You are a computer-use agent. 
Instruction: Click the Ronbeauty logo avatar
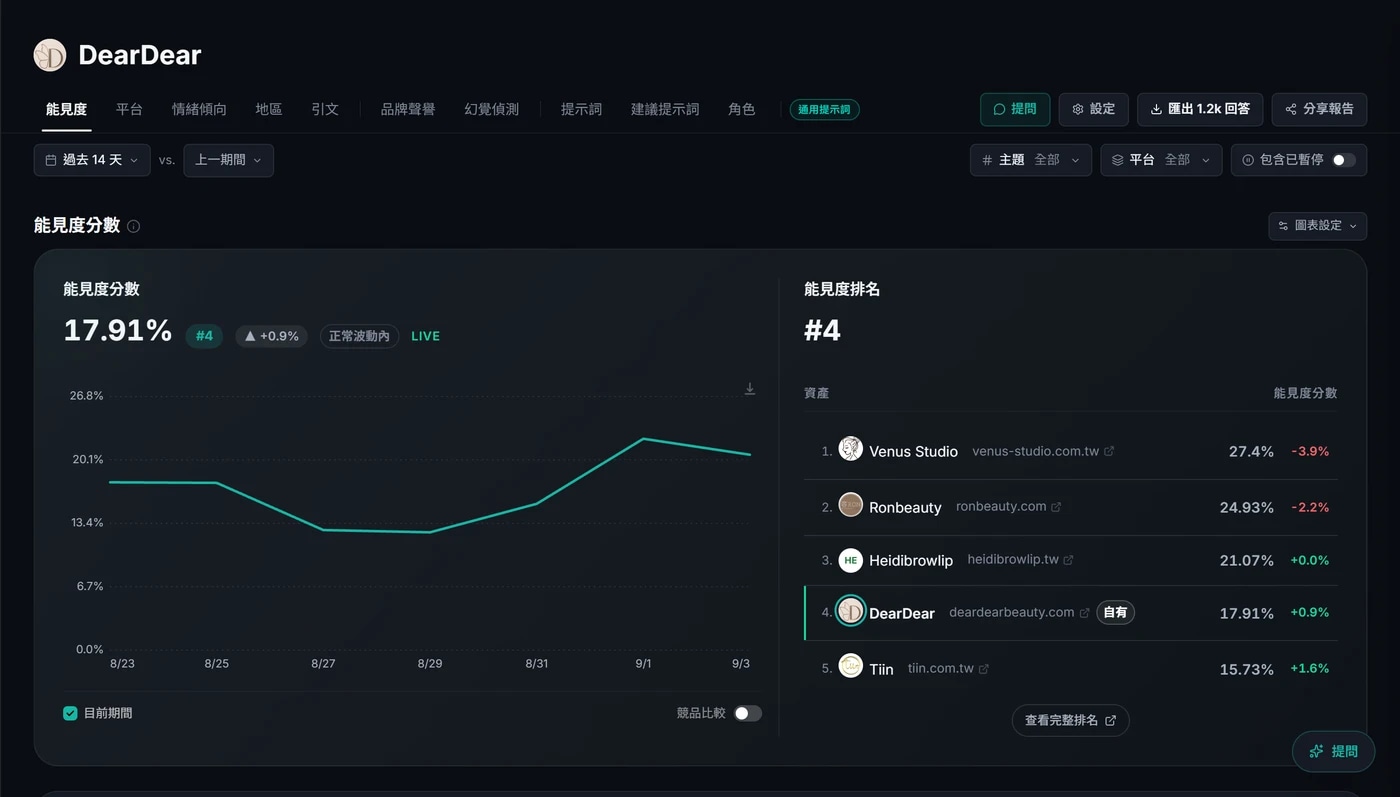(x=850, y=505)
